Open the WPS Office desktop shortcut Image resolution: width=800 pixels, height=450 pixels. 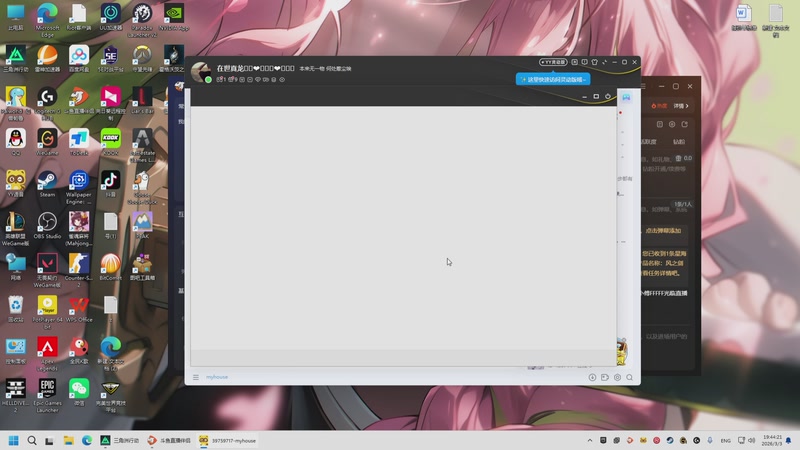pos(79,307)
